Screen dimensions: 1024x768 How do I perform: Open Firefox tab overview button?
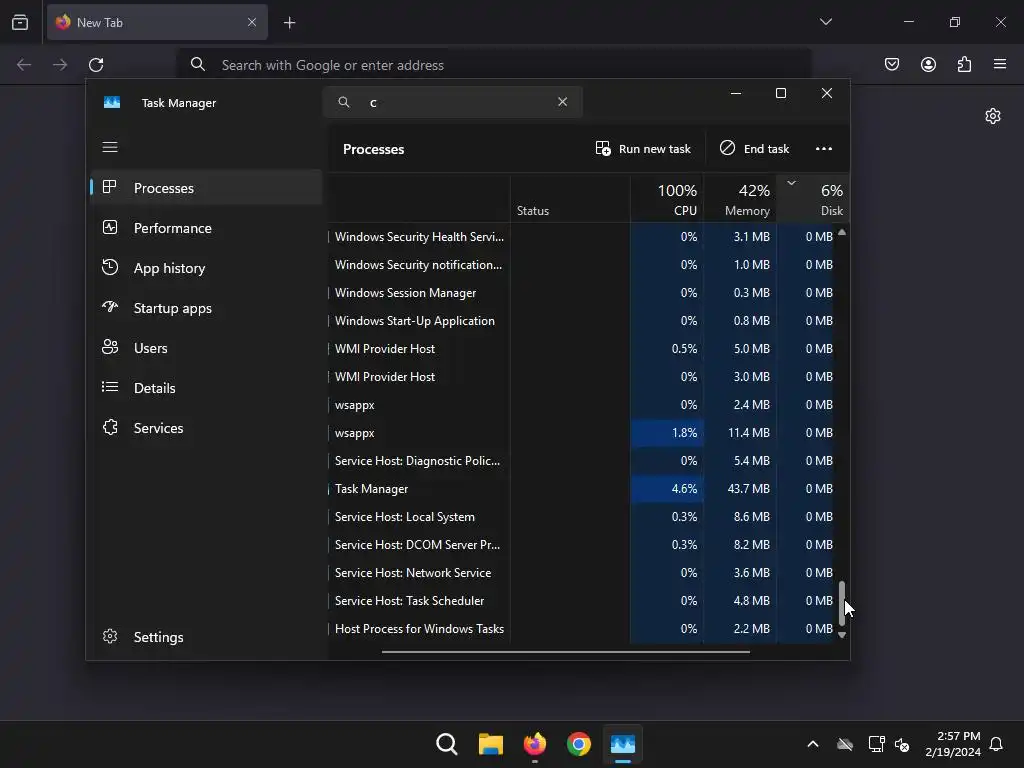click(20, 22)
